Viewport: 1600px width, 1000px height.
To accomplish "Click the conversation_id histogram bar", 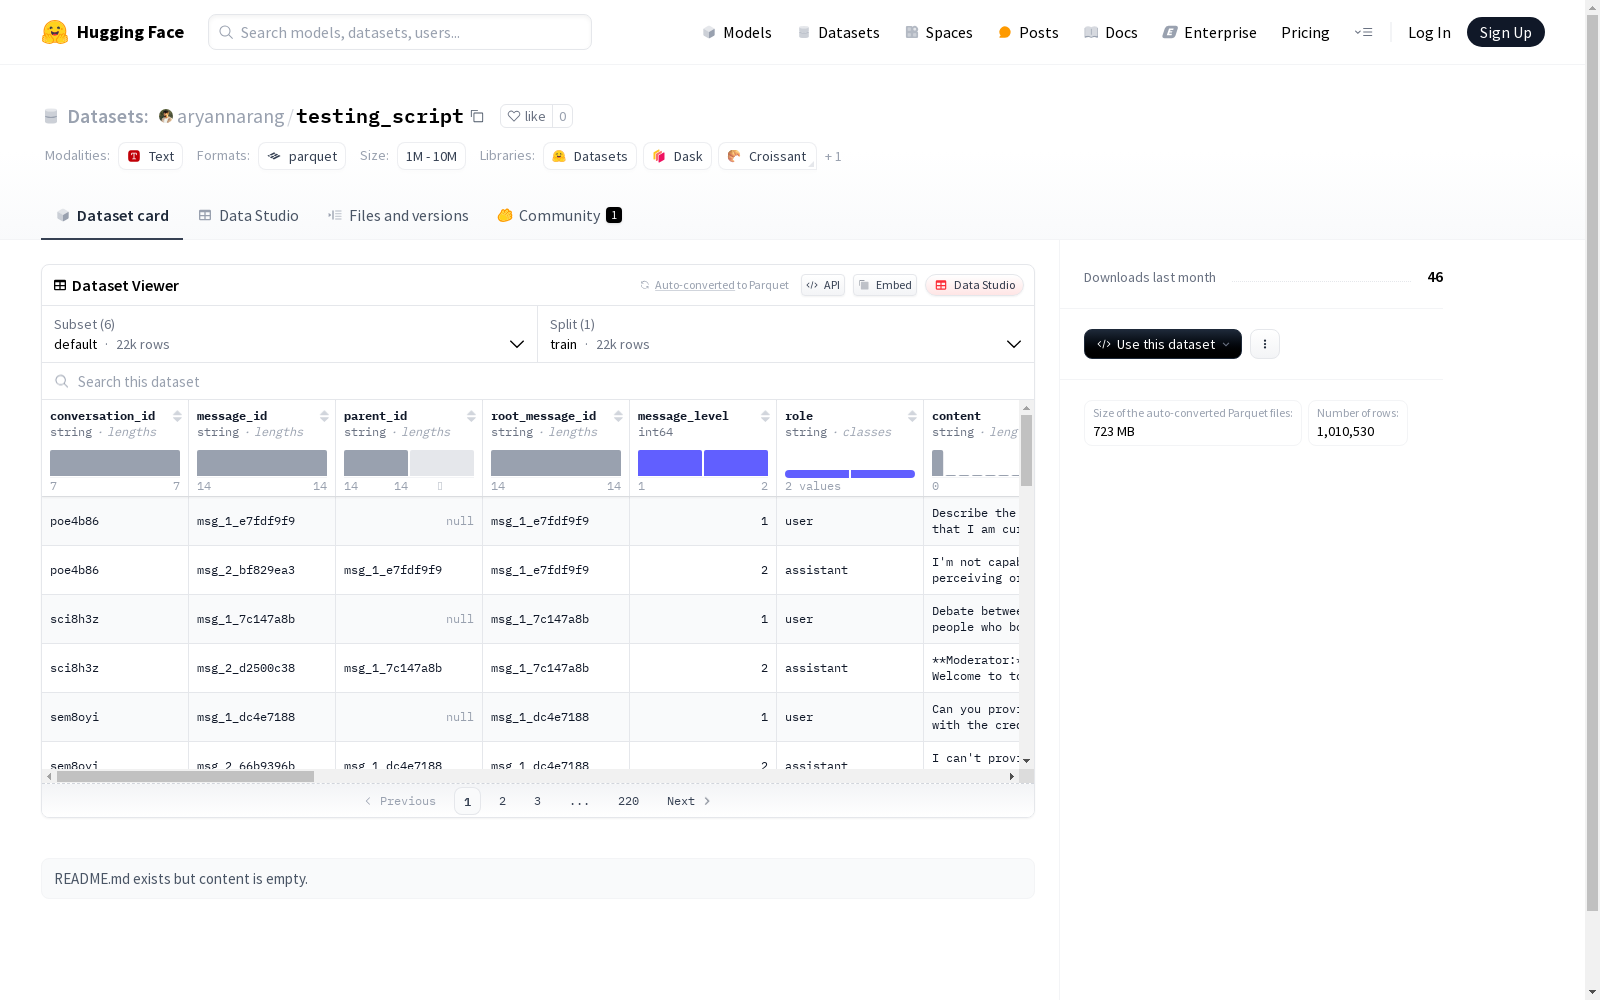I will (x=115, y=463).
